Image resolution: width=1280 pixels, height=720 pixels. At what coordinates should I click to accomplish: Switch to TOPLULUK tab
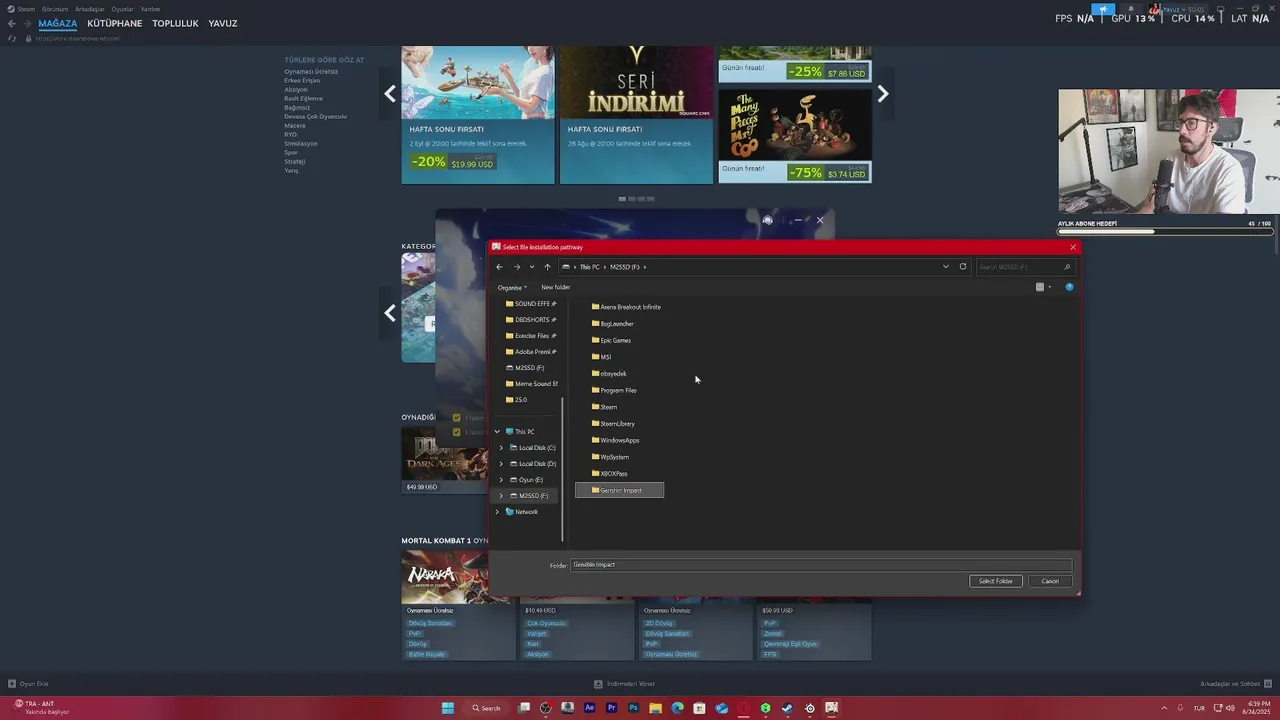click(176, 23)
